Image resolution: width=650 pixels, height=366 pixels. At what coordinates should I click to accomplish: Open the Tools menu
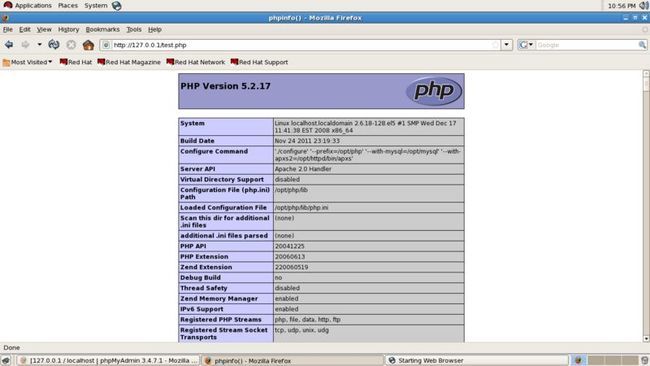133,29
